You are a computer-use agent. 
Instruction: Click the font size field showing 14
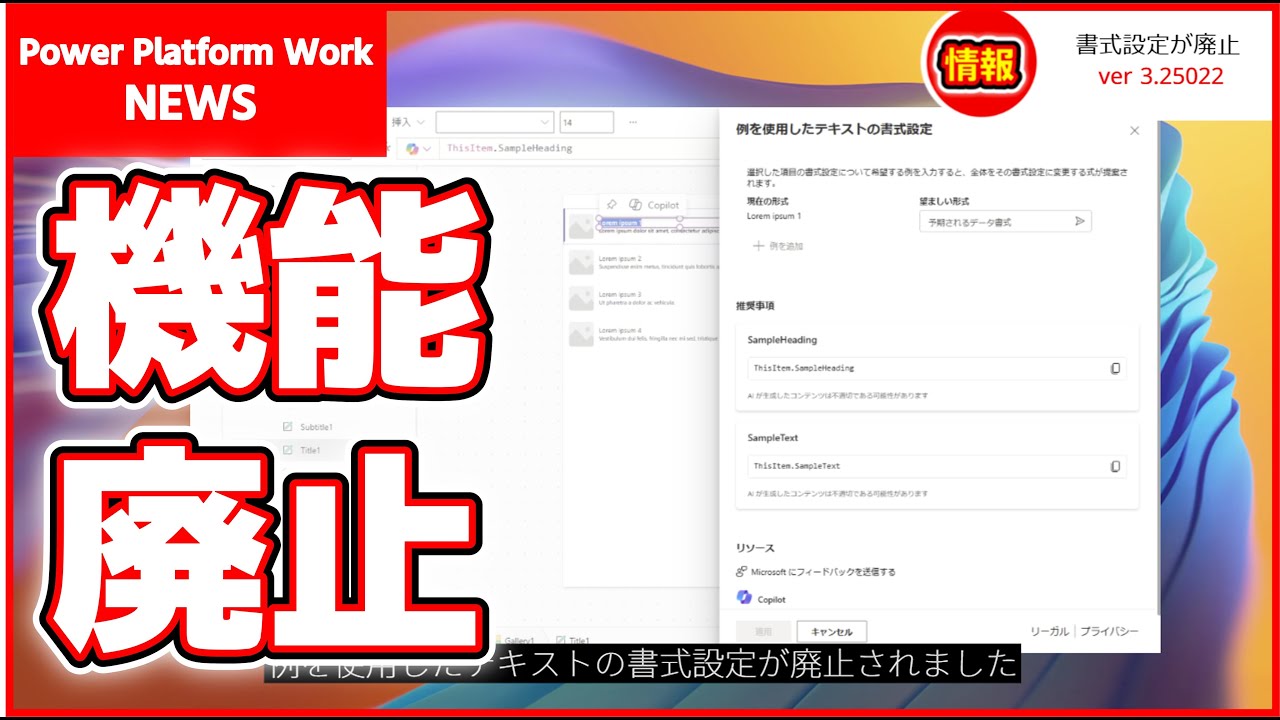click(587, 122)
